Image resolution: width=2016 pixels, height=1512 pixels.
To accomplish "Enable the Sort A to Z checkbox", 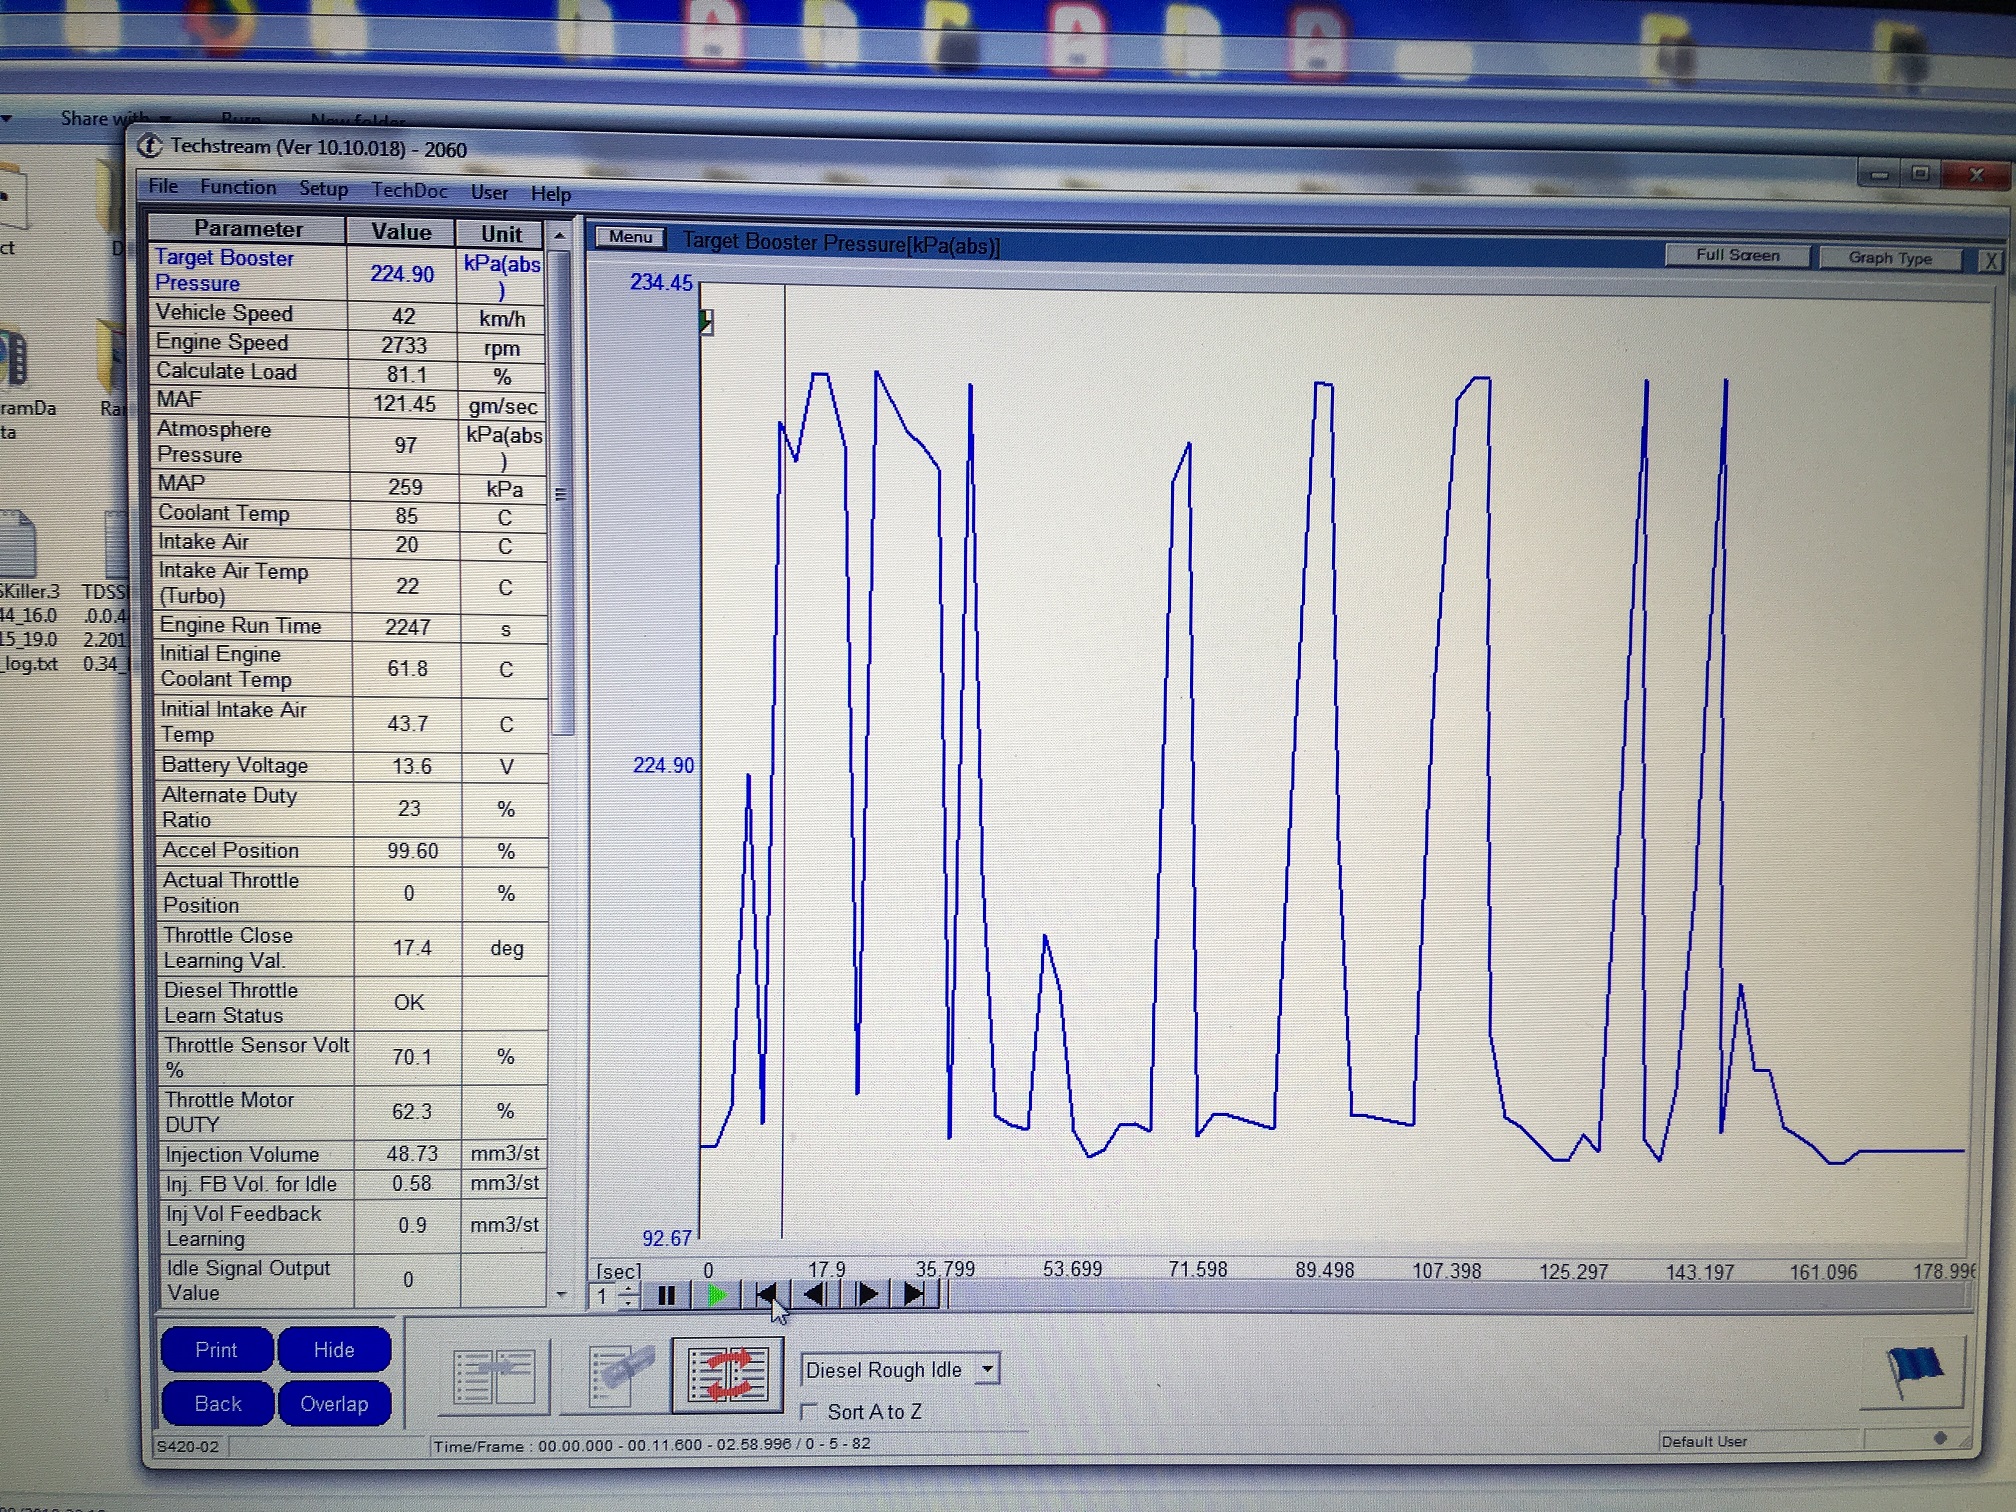I will pyautogui.click(x=809, y=1412).
